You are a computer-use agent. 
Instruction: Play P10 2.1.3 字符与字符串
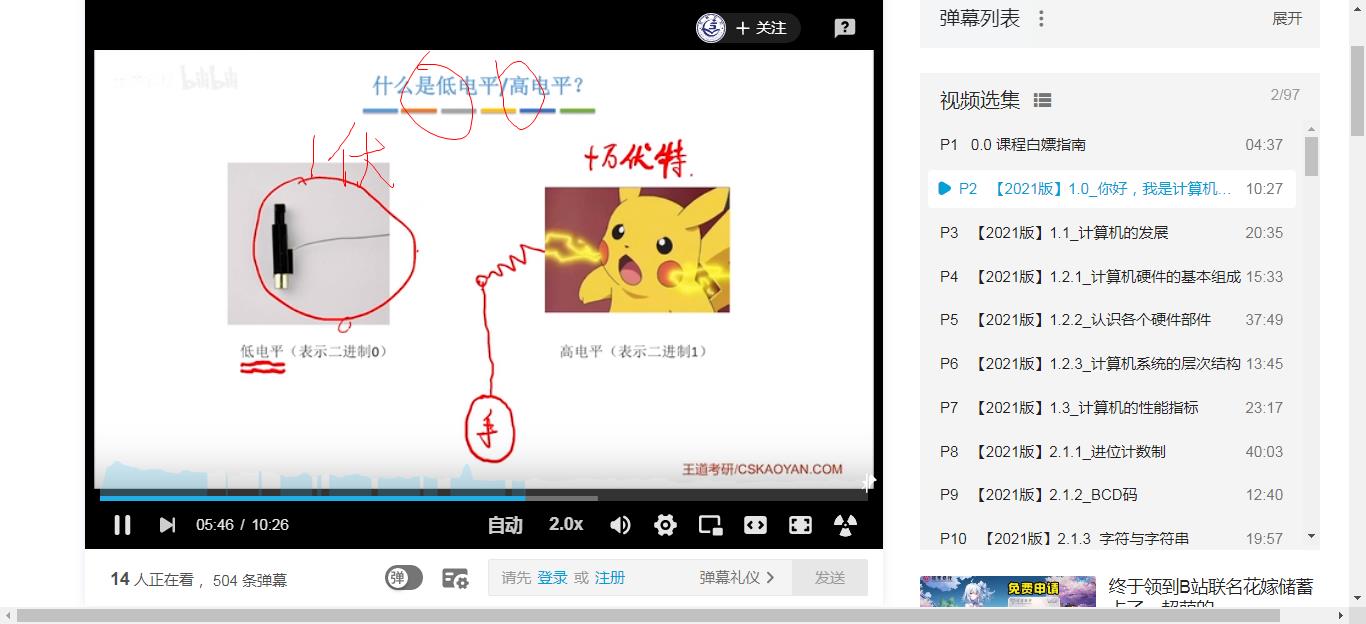(x=1111, y=538)
